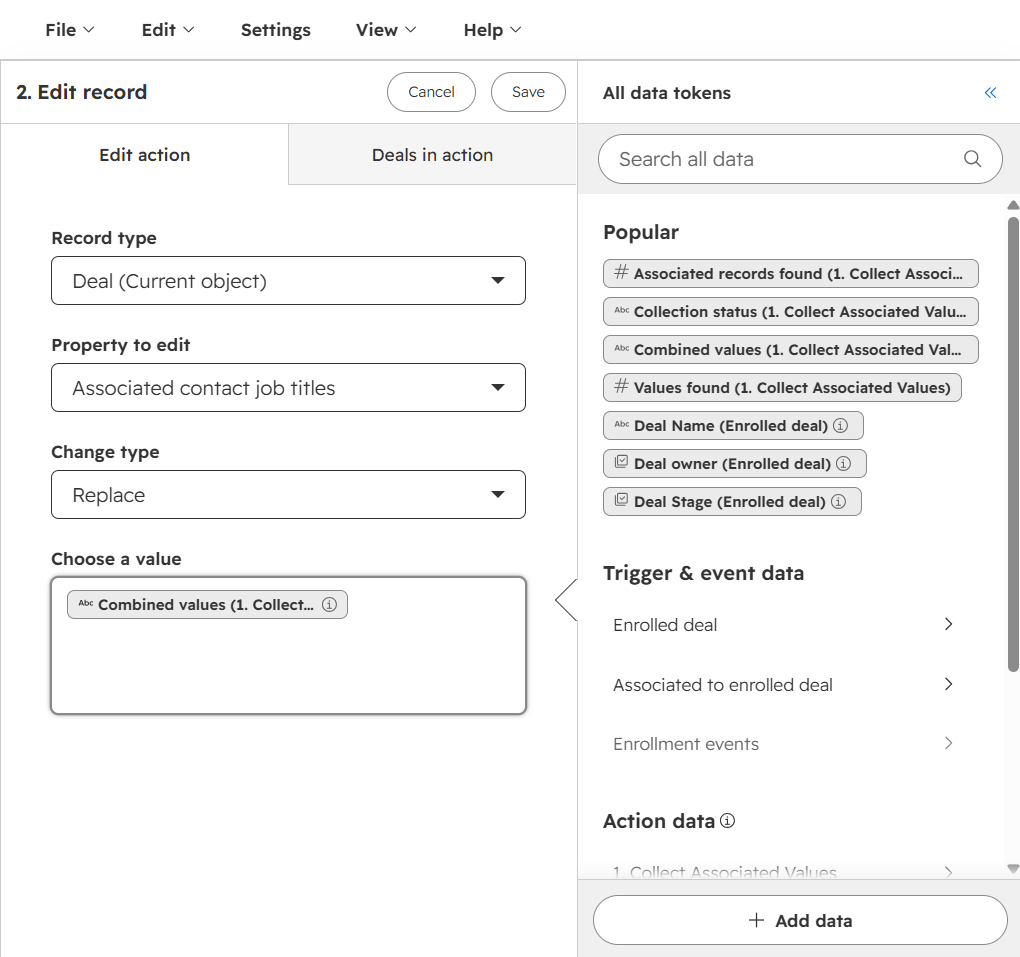Image resolution: width=1020 pixels, height=957 pixels.
Task: Open the Settings menu item
Action: click(276, 30)
